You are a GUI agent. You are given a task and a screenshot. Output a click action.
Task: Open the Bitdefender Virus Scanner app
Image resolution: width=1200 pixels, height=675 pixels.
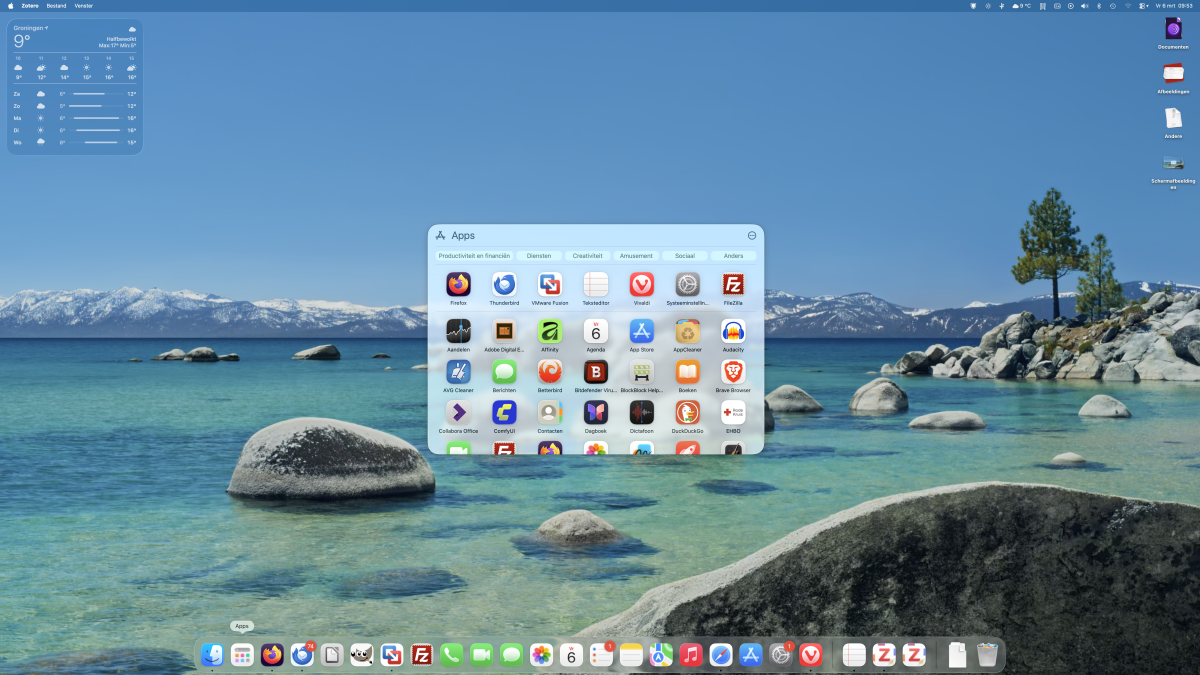click(596, 373)
